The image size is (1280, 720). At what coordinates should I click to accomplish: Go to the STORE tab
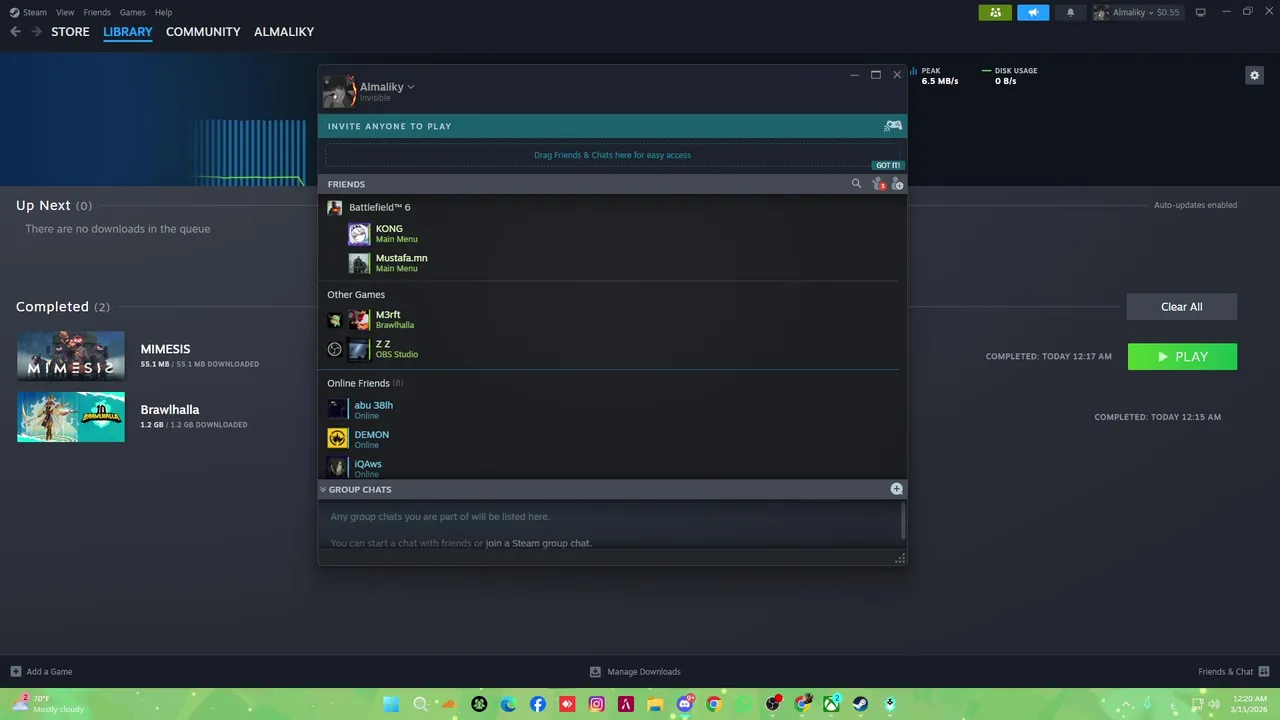pos(70,32)
